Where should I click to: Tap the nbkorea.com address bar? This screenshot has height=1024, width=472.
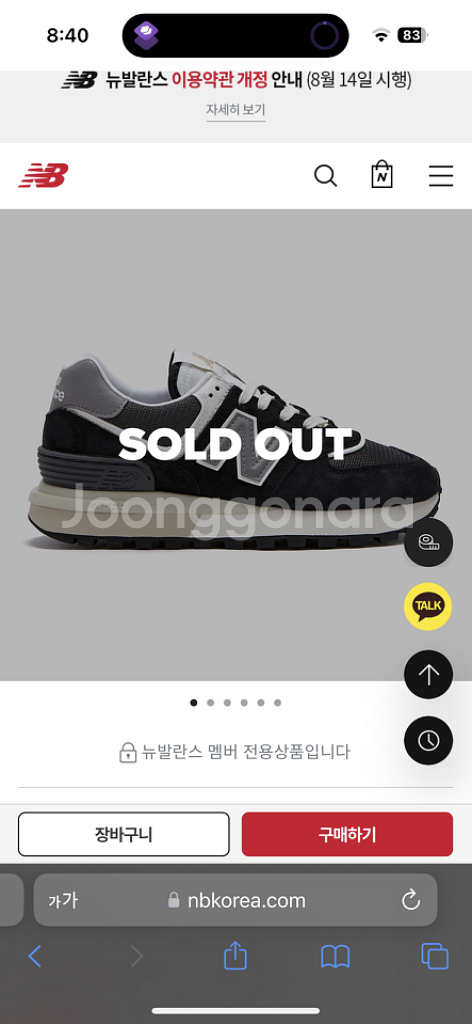tap(236, 901)
